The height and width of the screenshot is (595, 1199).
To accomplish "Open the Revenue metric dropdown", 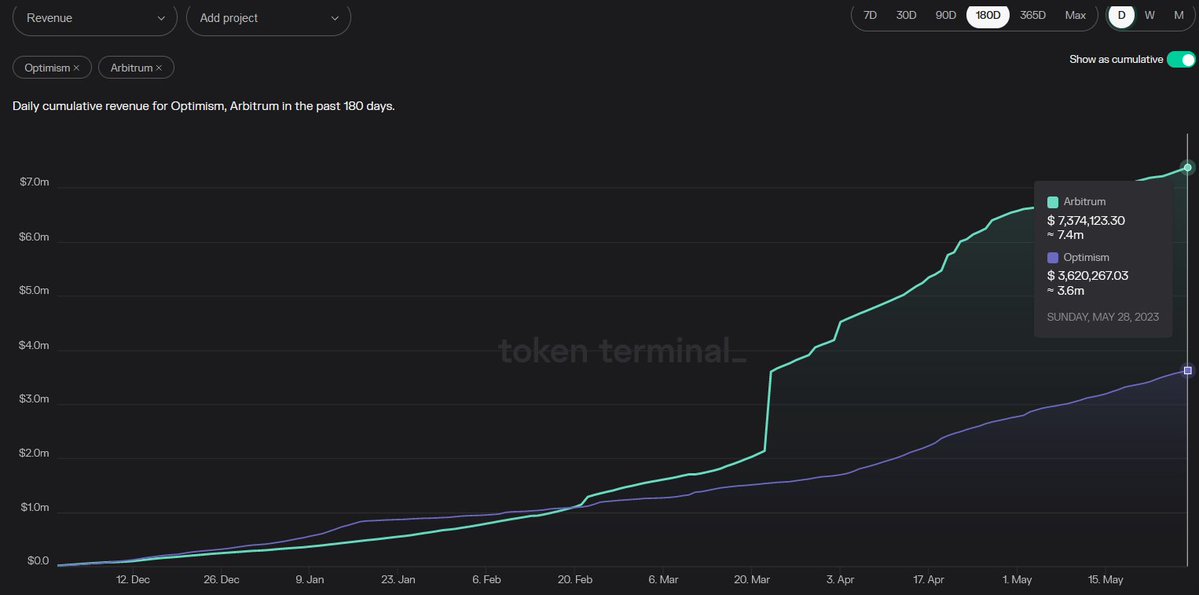I will (x=95, y=18).
